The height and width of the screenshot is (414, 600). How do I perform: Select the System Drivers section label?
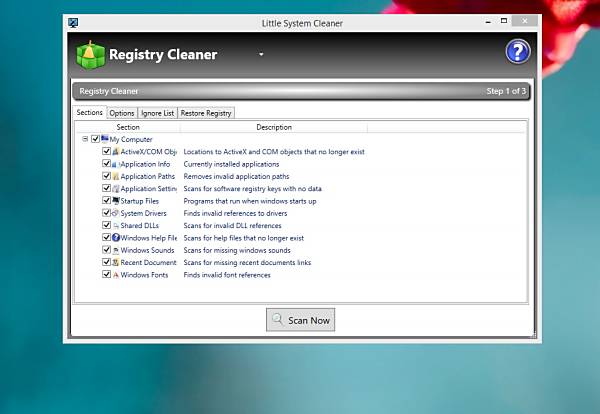point(143,213)
